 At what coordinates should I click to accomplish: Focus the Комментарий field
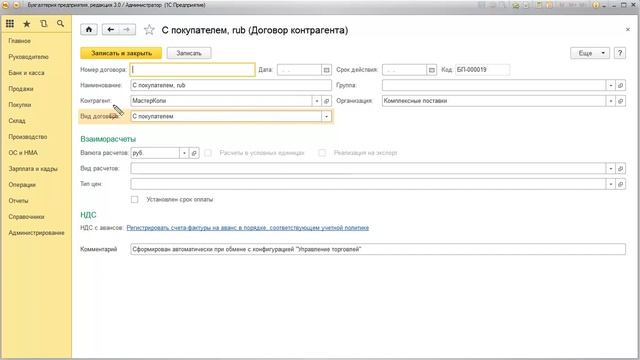click(x=378, y=249)
